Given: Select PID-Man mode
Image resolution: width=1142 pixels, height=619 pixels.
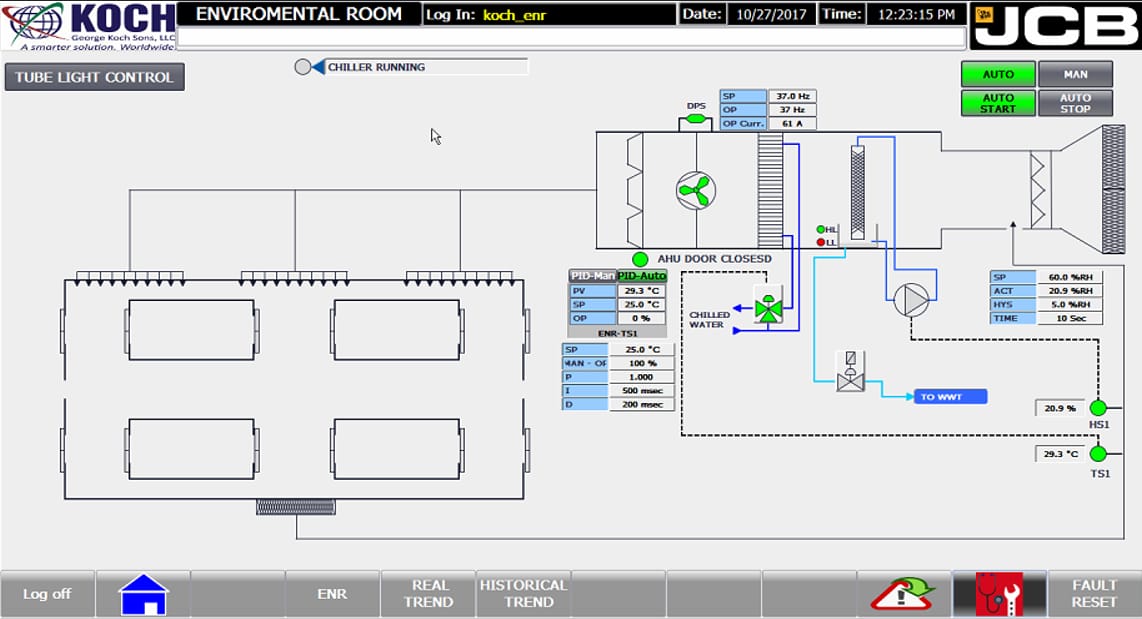Looking at the screenshot, I should pyautogui.click(x=592, y=276).
